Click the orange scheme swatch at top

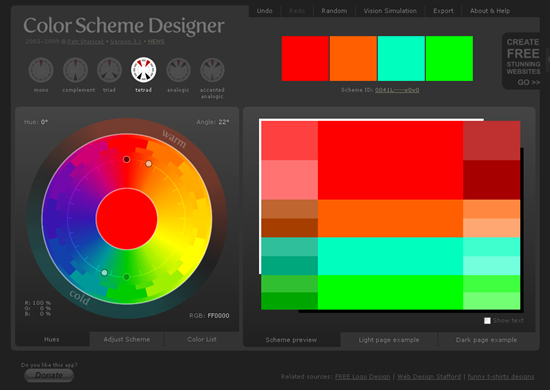click(x=353, y=59)
